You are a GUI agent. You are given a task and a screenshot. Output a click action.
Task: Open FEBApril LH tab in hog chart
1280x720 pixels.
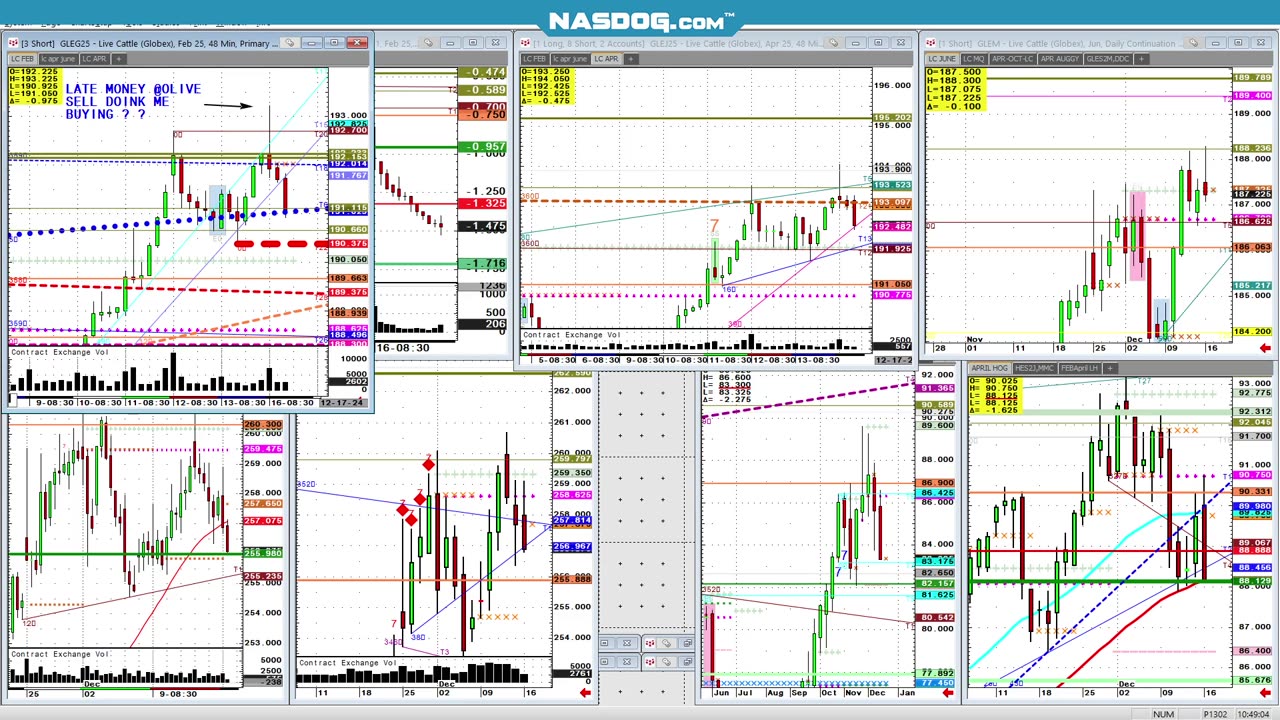1080,368
